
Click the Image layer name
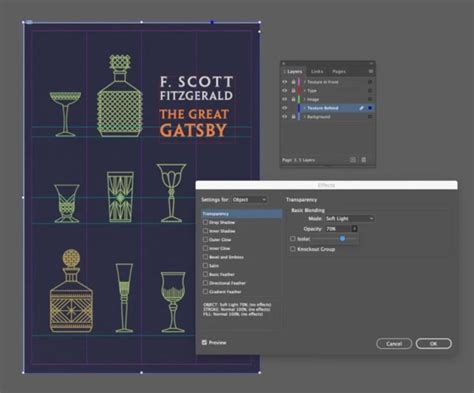[313, 99]
